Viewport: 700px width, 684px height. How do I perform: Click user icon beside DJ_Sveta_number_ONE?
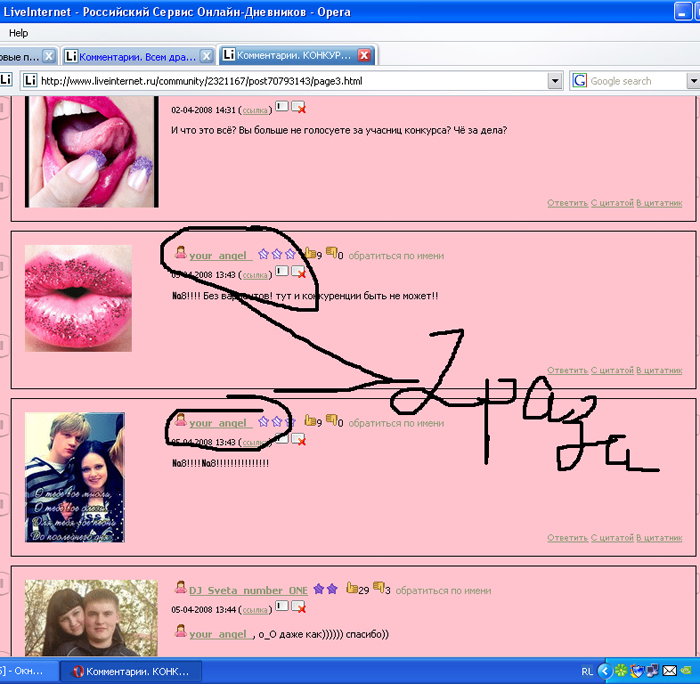pos(180,587)
